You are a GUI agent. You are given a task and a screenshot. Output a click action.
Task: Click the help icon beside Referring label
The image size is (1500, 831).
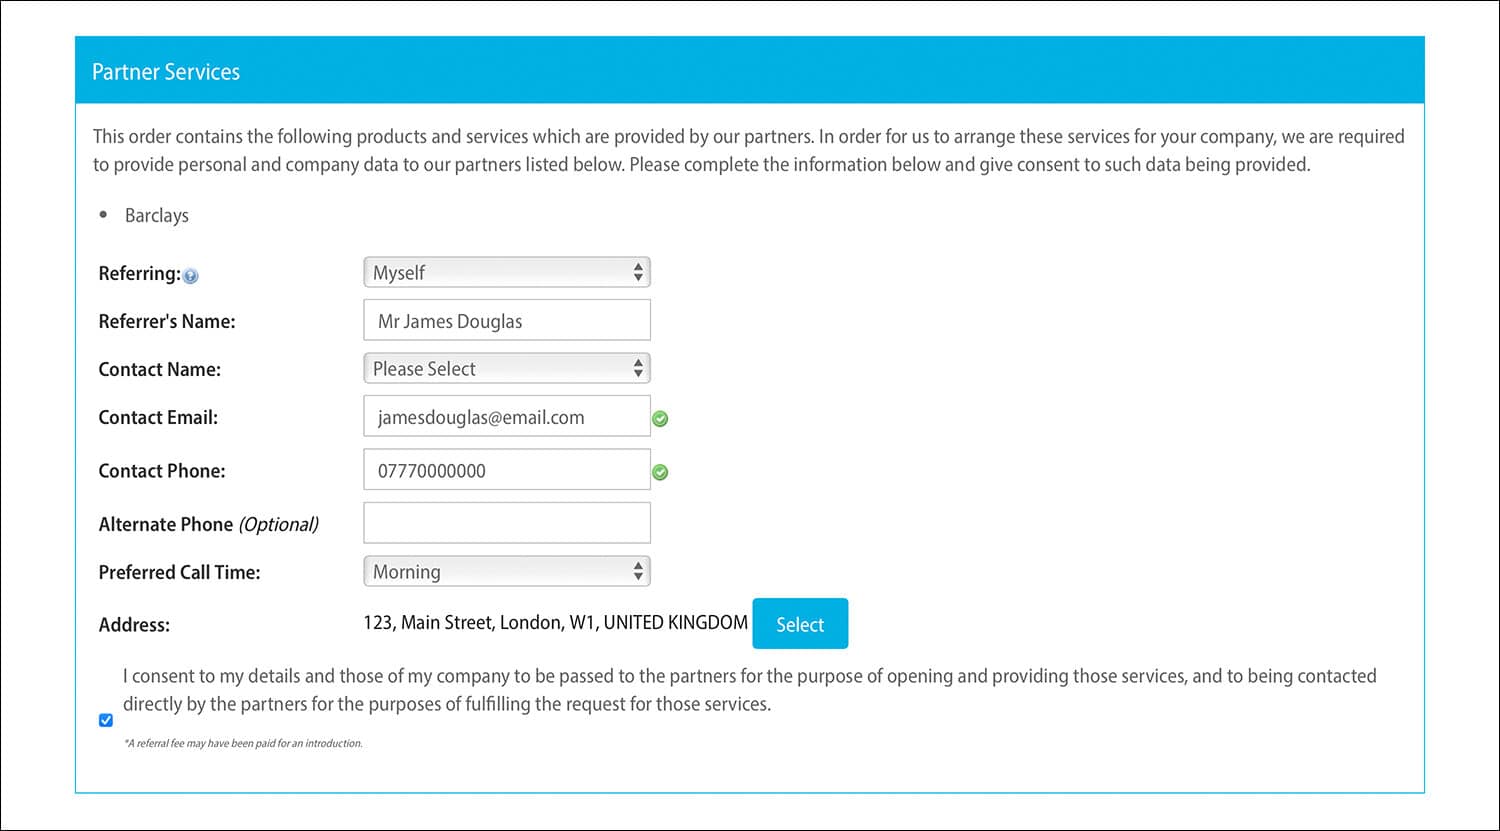coord(191,276)
